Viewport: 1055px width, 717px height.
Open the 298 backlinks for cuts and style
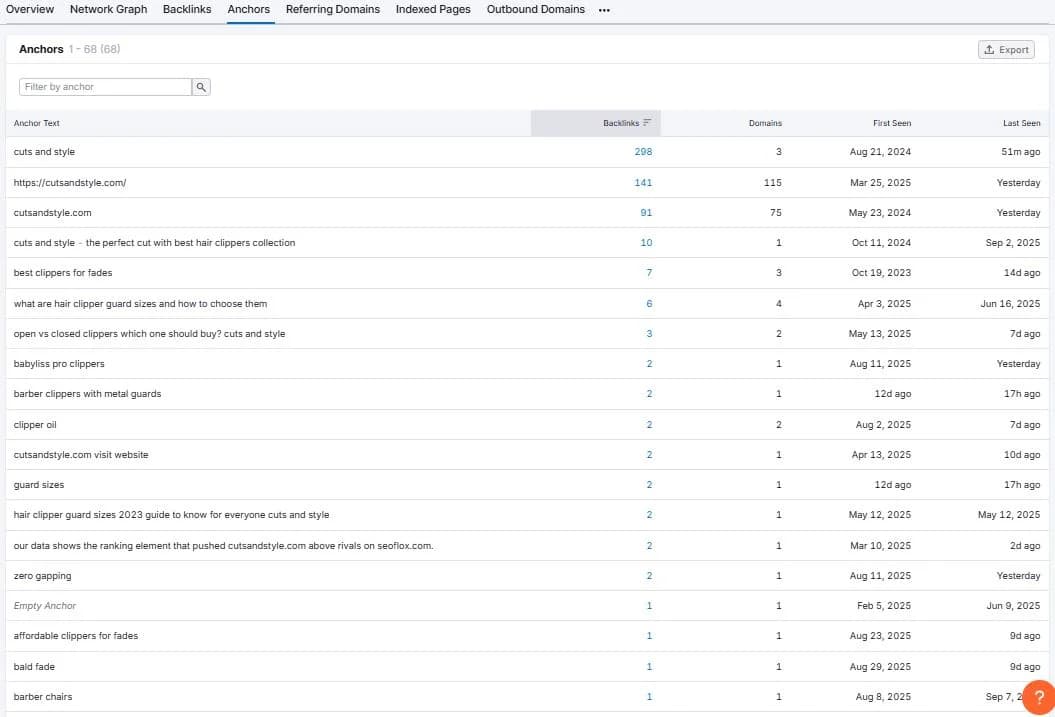pyautogui.click(x=643, y=152)
